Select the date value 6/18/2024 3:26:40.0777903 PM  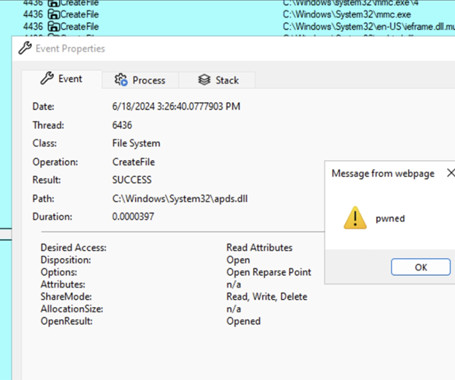176,106
